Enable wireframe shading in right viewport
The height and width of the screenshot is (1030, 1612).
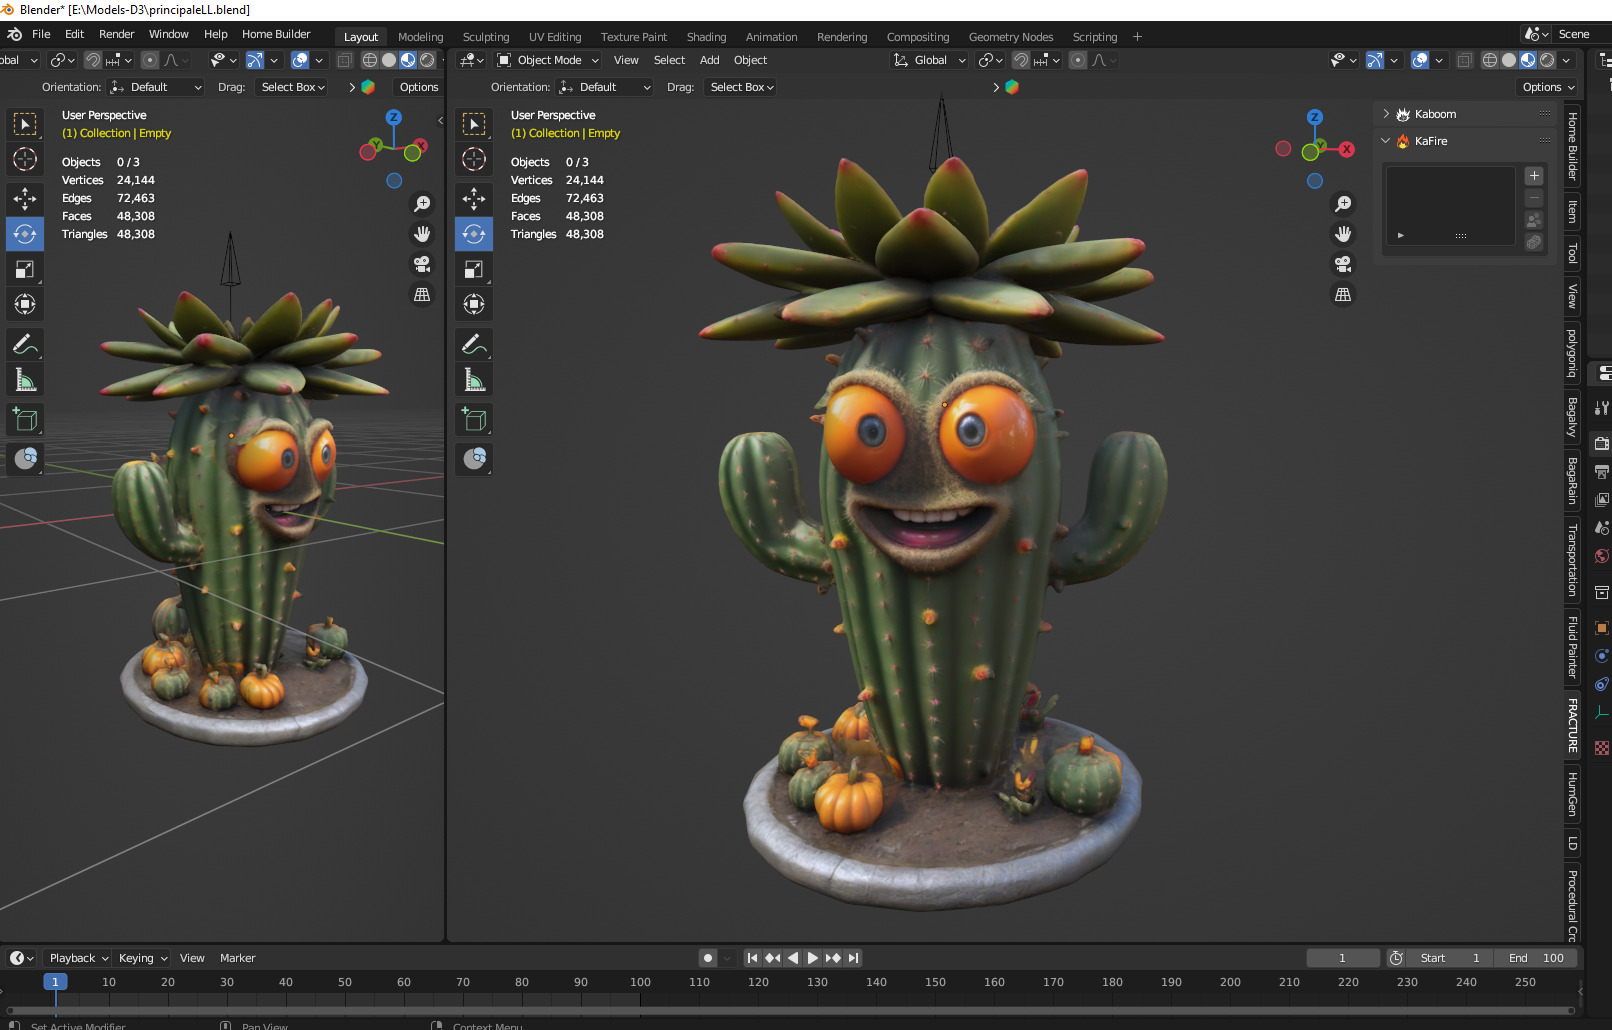click(x=1490, y=60)
